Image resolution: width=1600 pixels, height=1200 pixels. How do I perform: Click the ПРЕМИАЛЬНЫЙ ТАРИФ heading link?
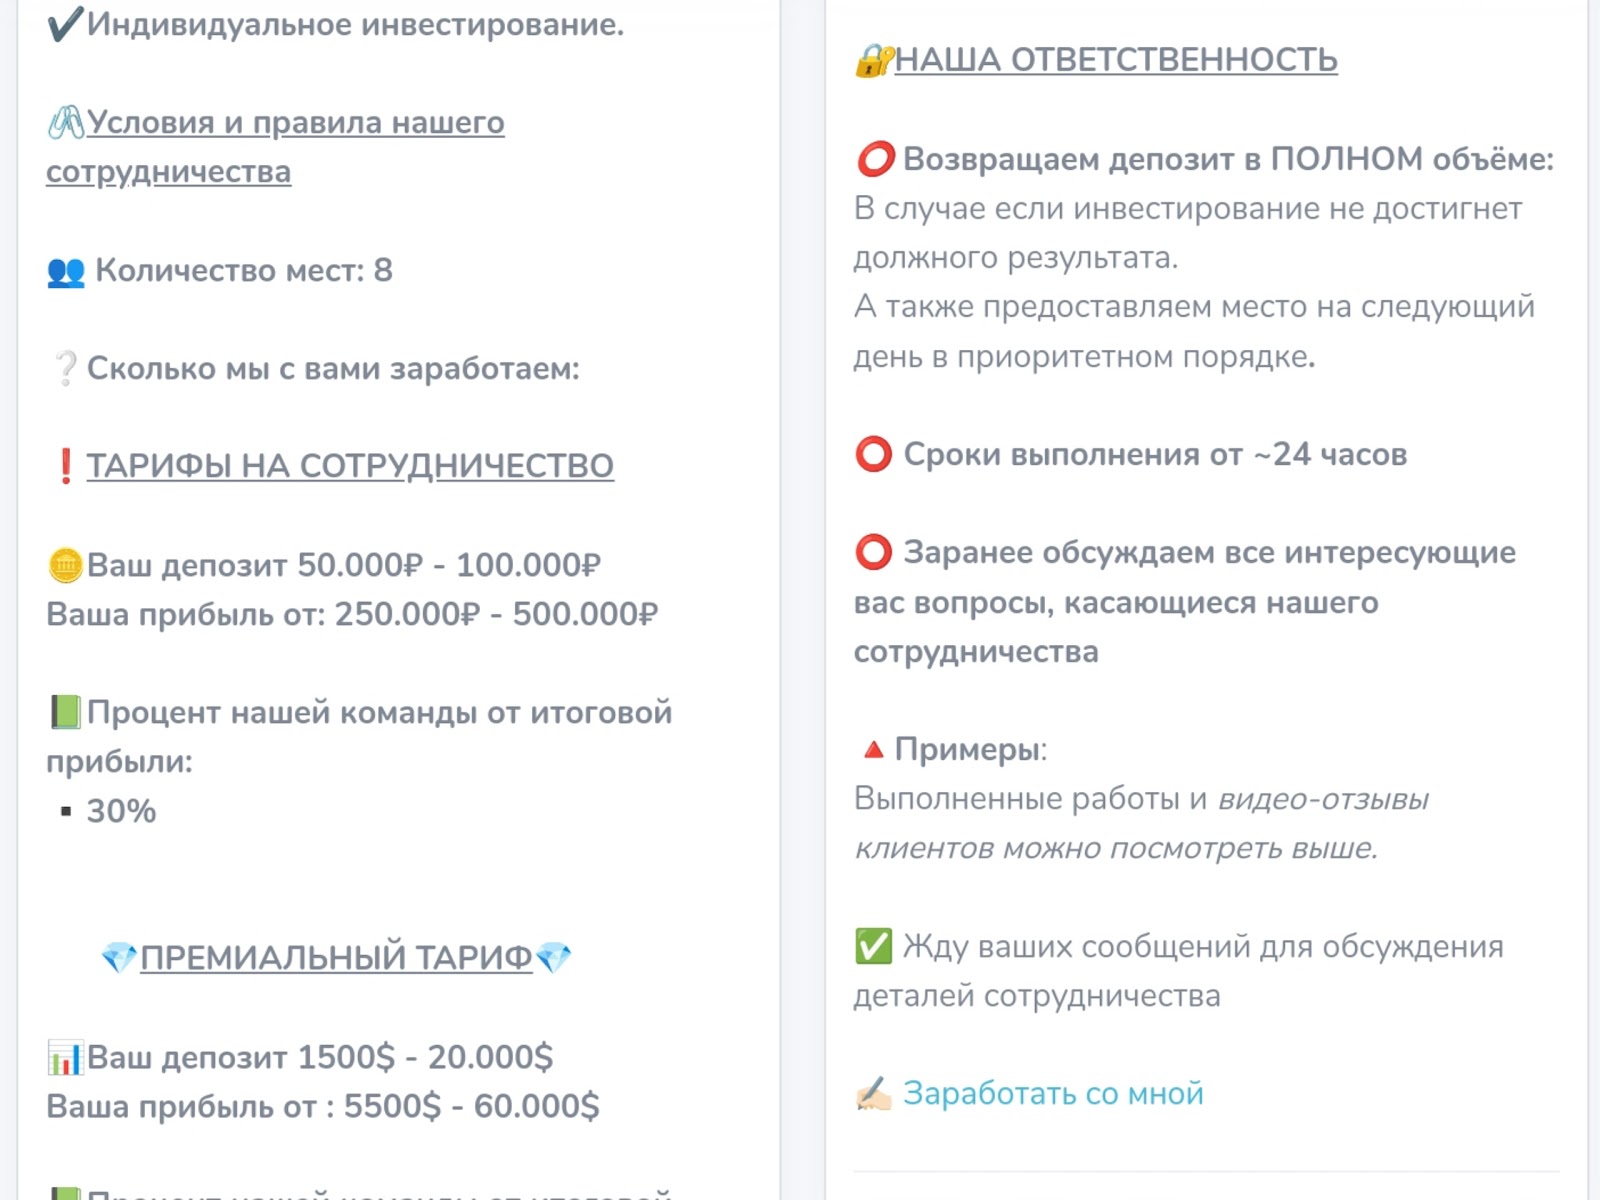(x=336, y=958)
